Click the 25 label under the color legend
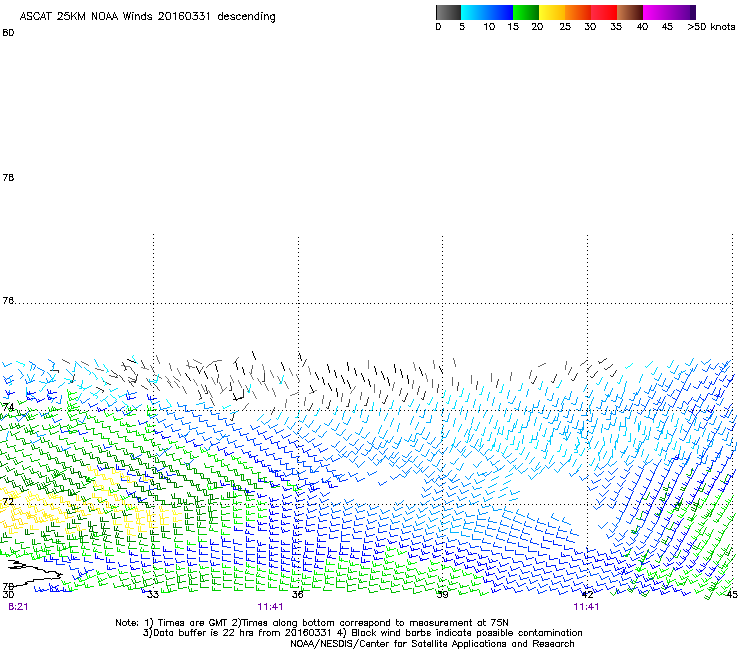Viewport: 740px width, 650px height. coord(565,27)
